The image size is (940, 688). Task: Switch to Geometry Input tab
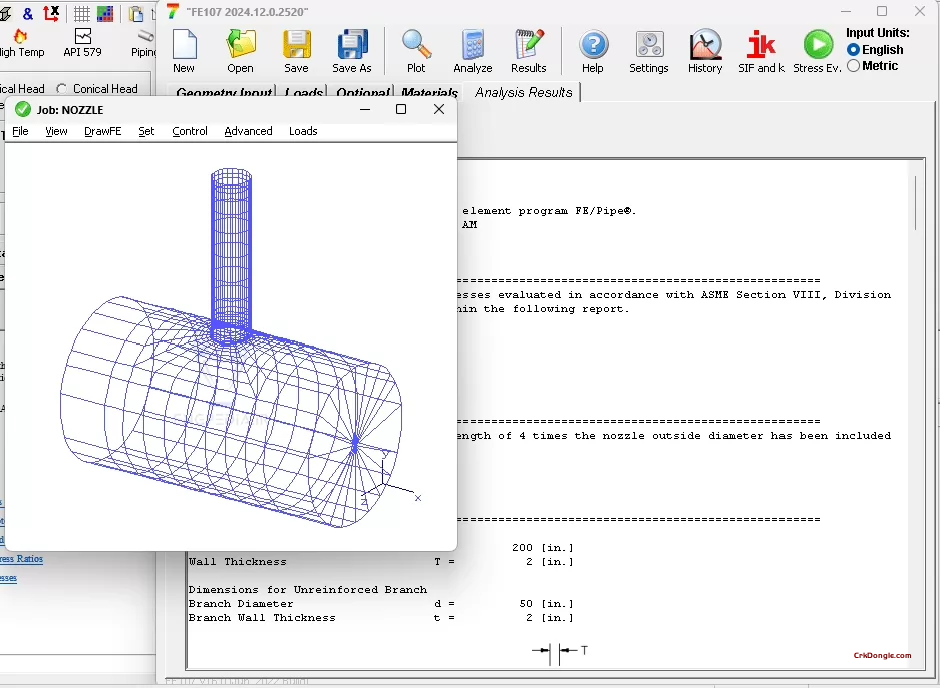click(224, 93)
